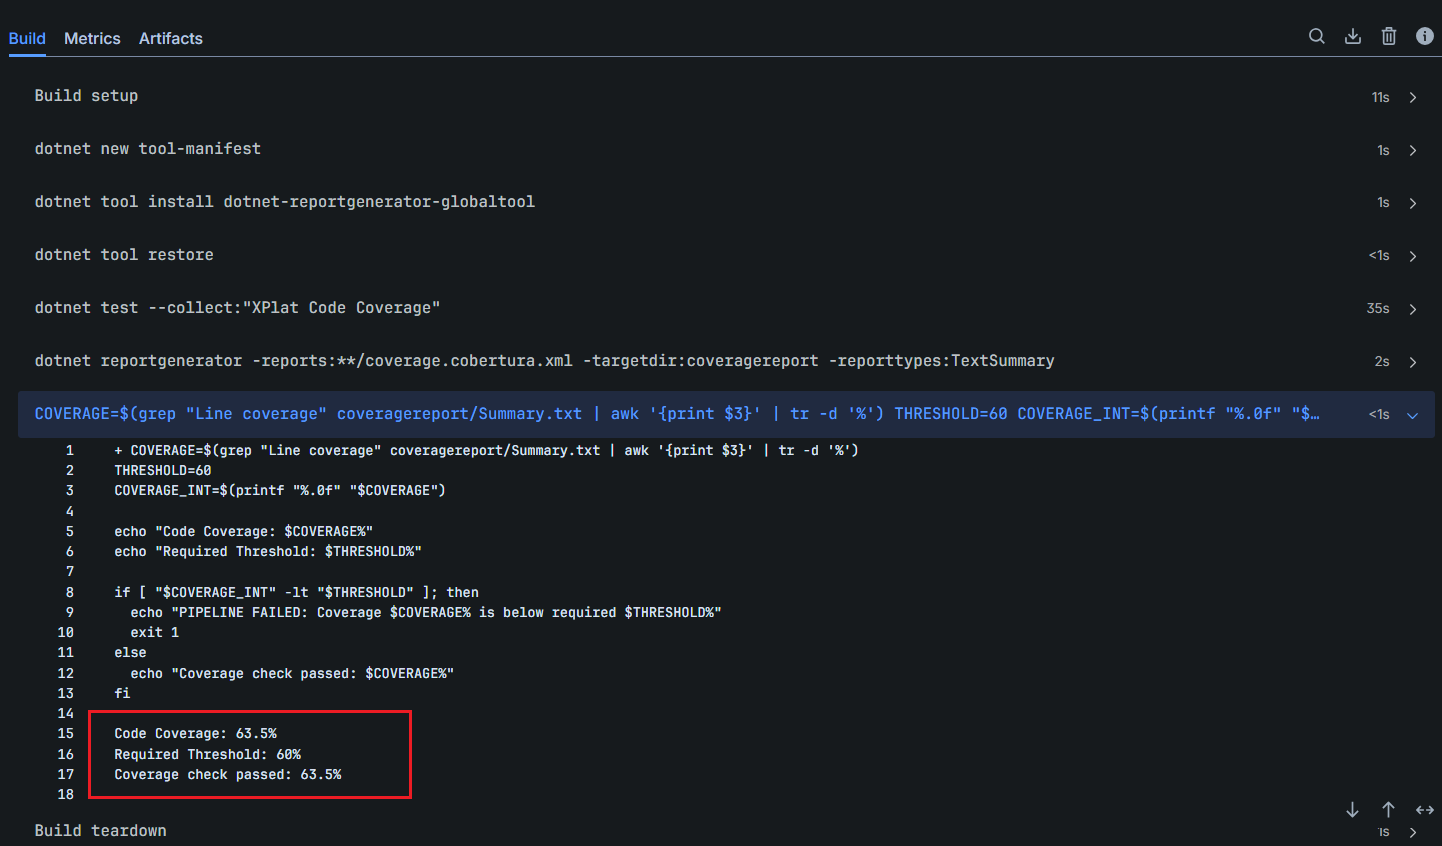Expand the Build setup step
Screen dimensions: 1442x846
tap(1412, 97)
